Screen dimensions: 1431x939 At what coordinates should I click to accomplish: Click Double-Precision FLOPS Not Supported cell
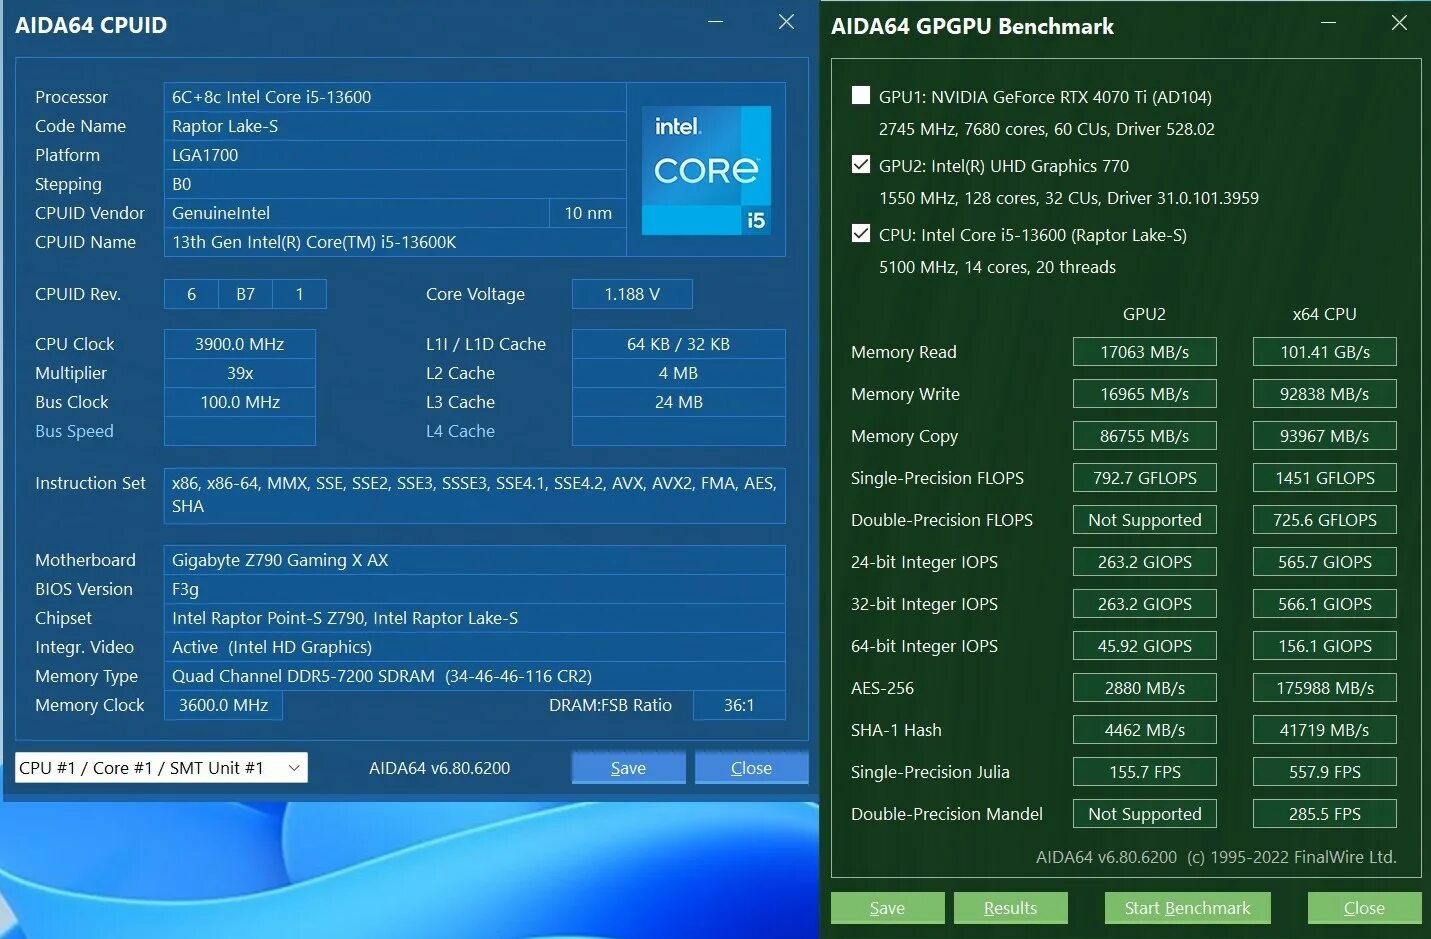pyautogui.click(x=1144, y=520)
